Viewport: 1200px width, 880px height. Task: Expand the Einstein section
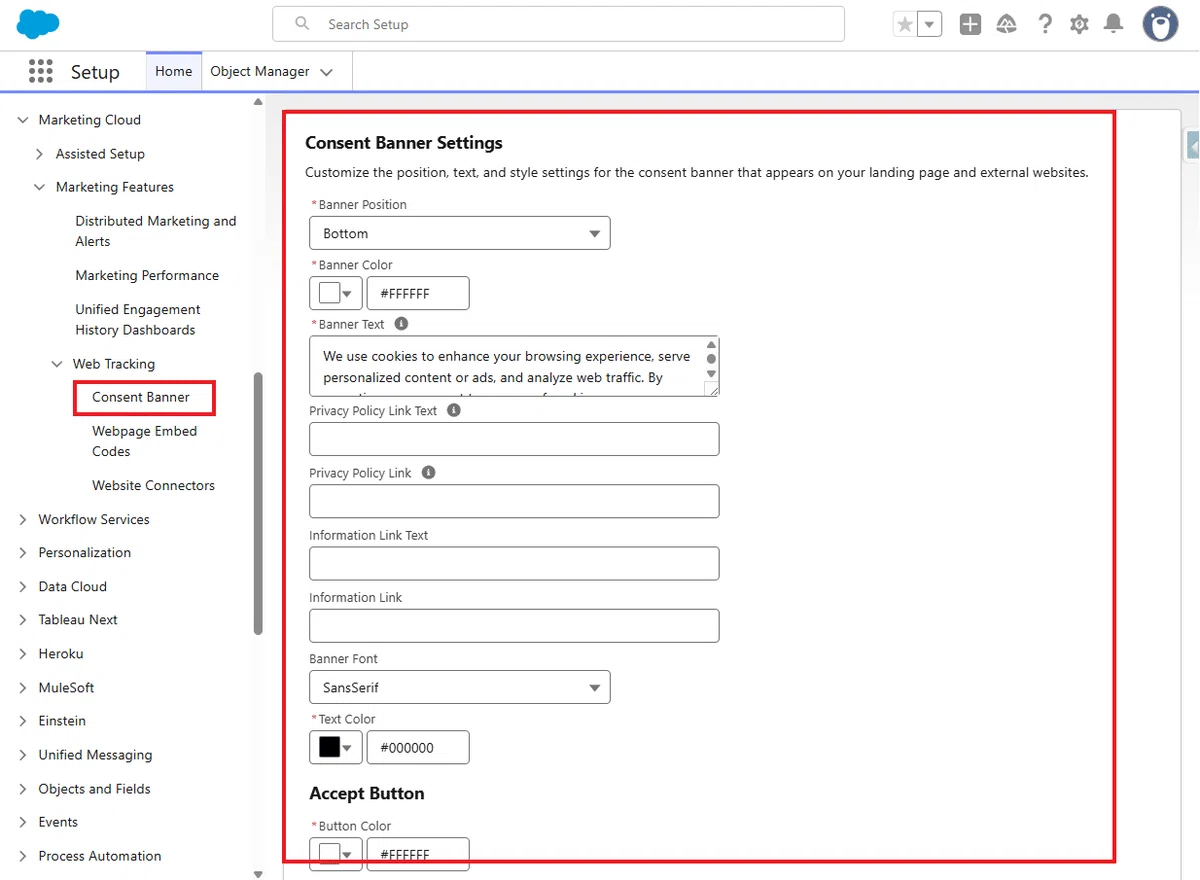23,721
